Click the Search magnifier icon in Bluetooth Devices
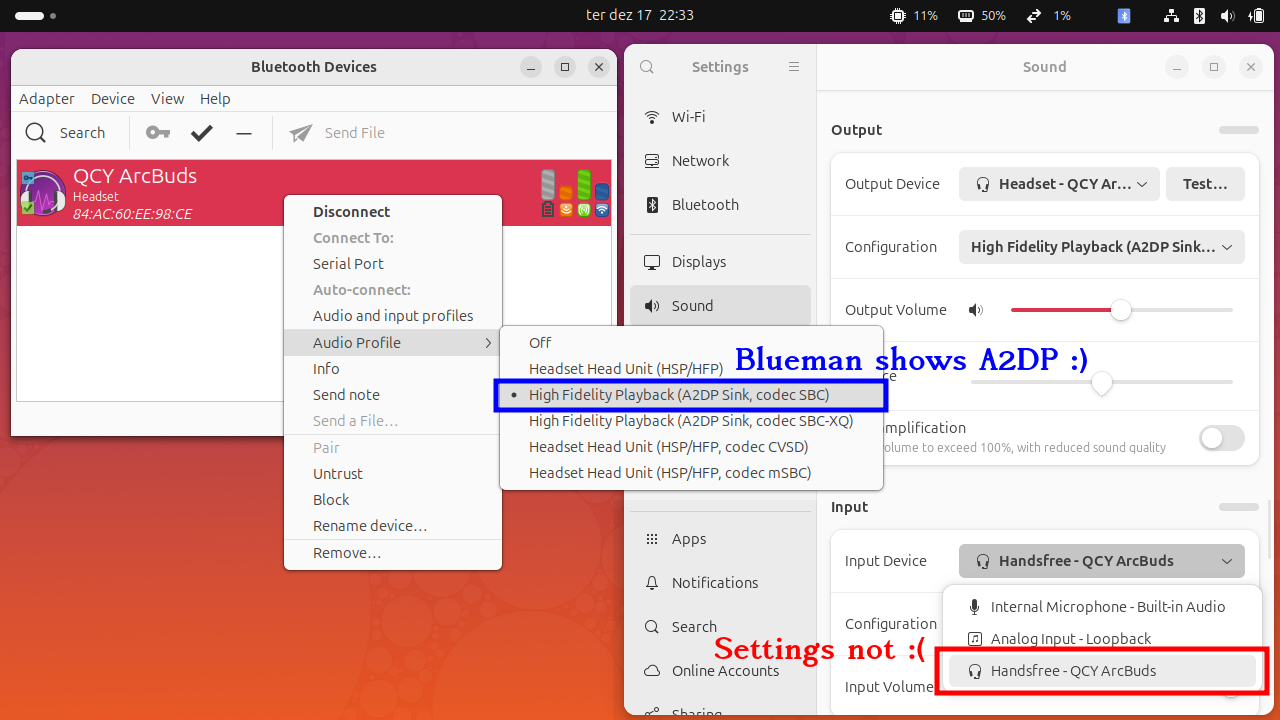Viewport: 1280px width, 720px height. click(x=36, y=133)
